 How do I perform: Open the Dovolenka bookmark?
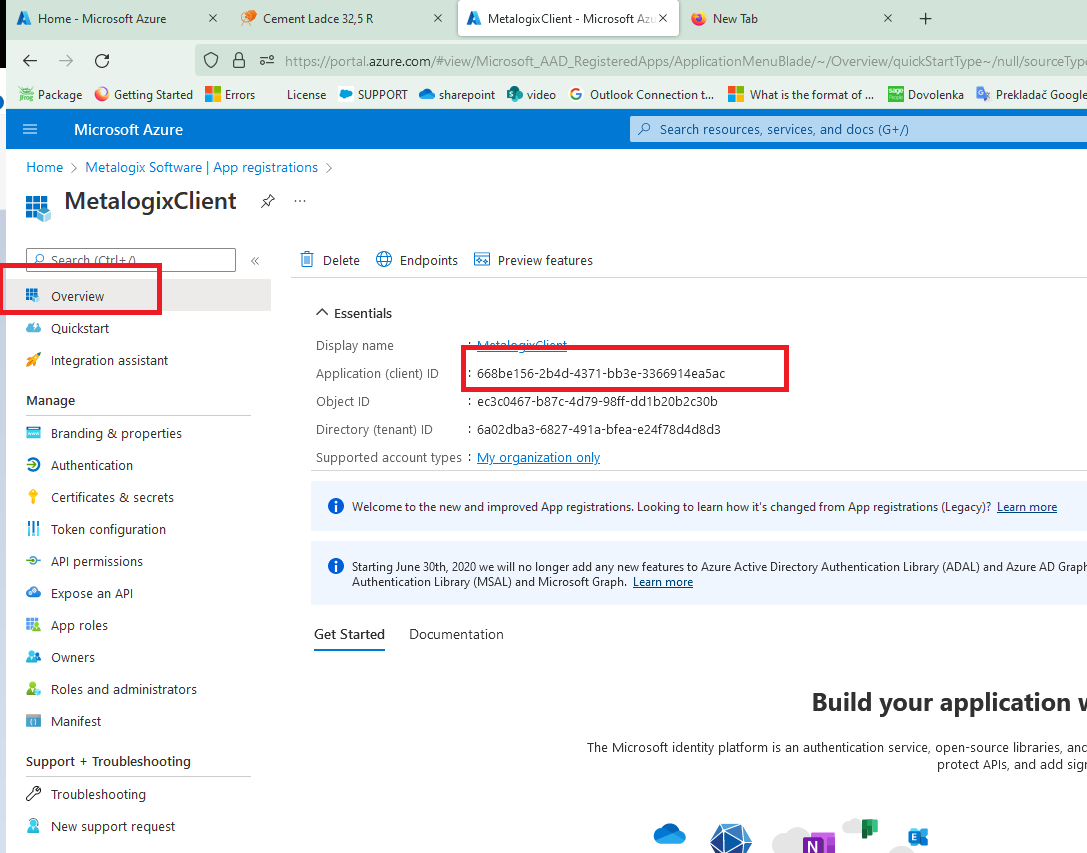tap(925, 94)
